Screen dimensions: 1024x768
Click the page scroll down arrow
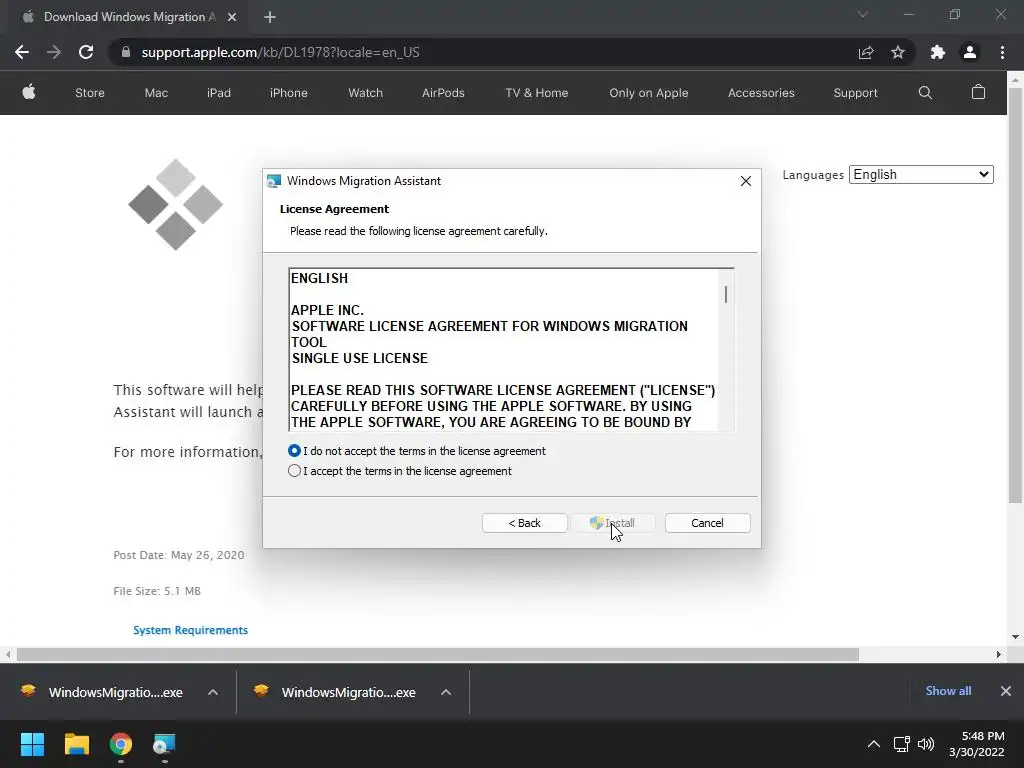[1015, 637]
